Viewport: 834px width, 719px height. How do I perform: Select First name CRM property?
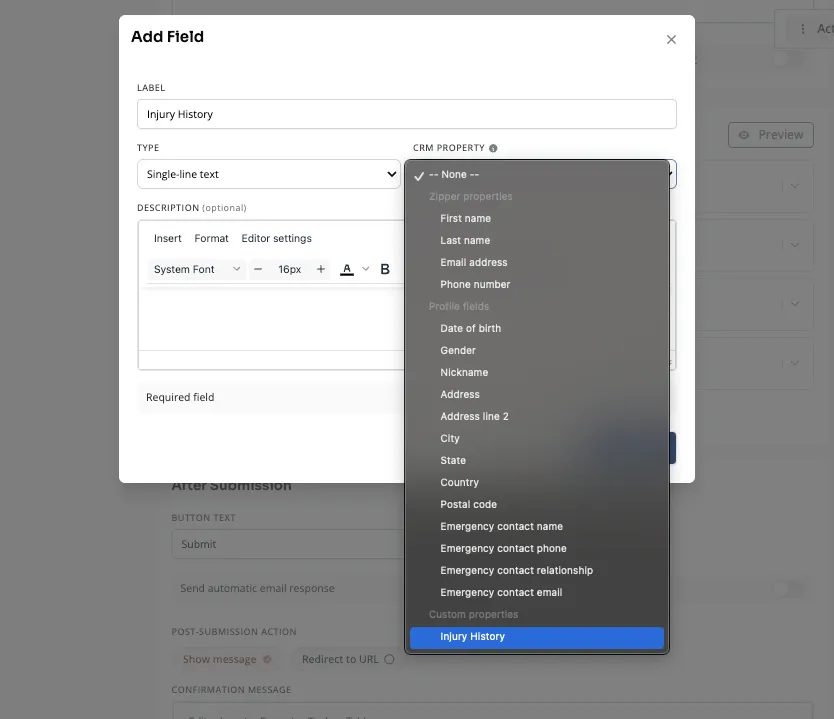(537, 219)
